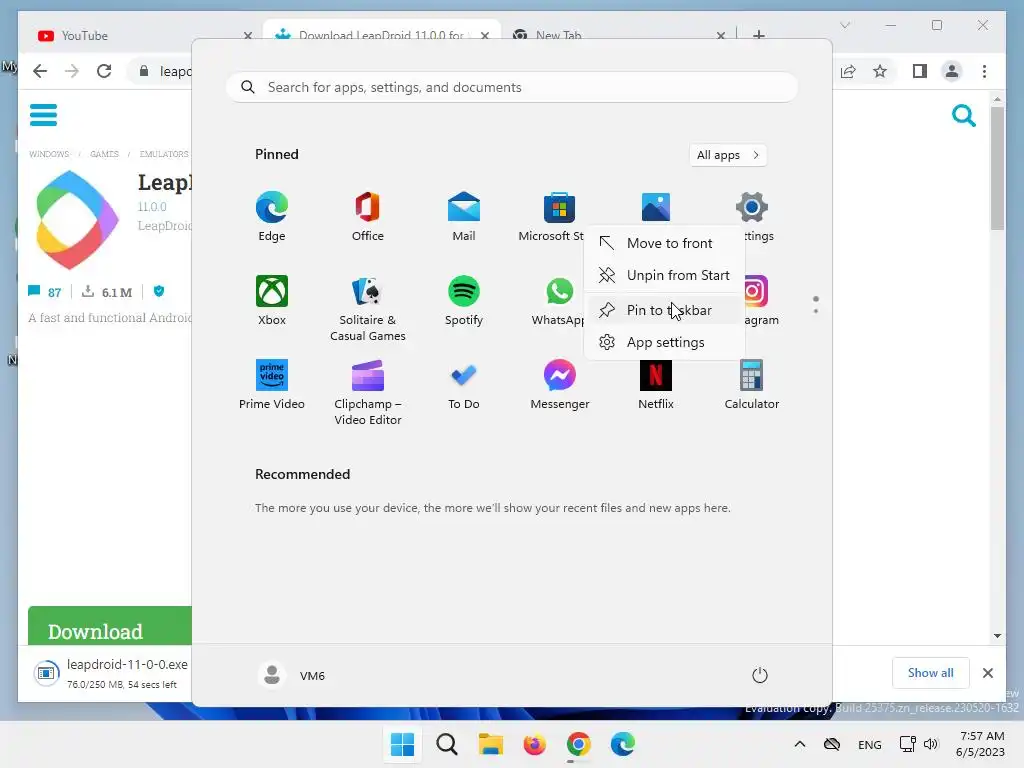Select Move to front in context menu
The image size is (1024, 768).
665,243
